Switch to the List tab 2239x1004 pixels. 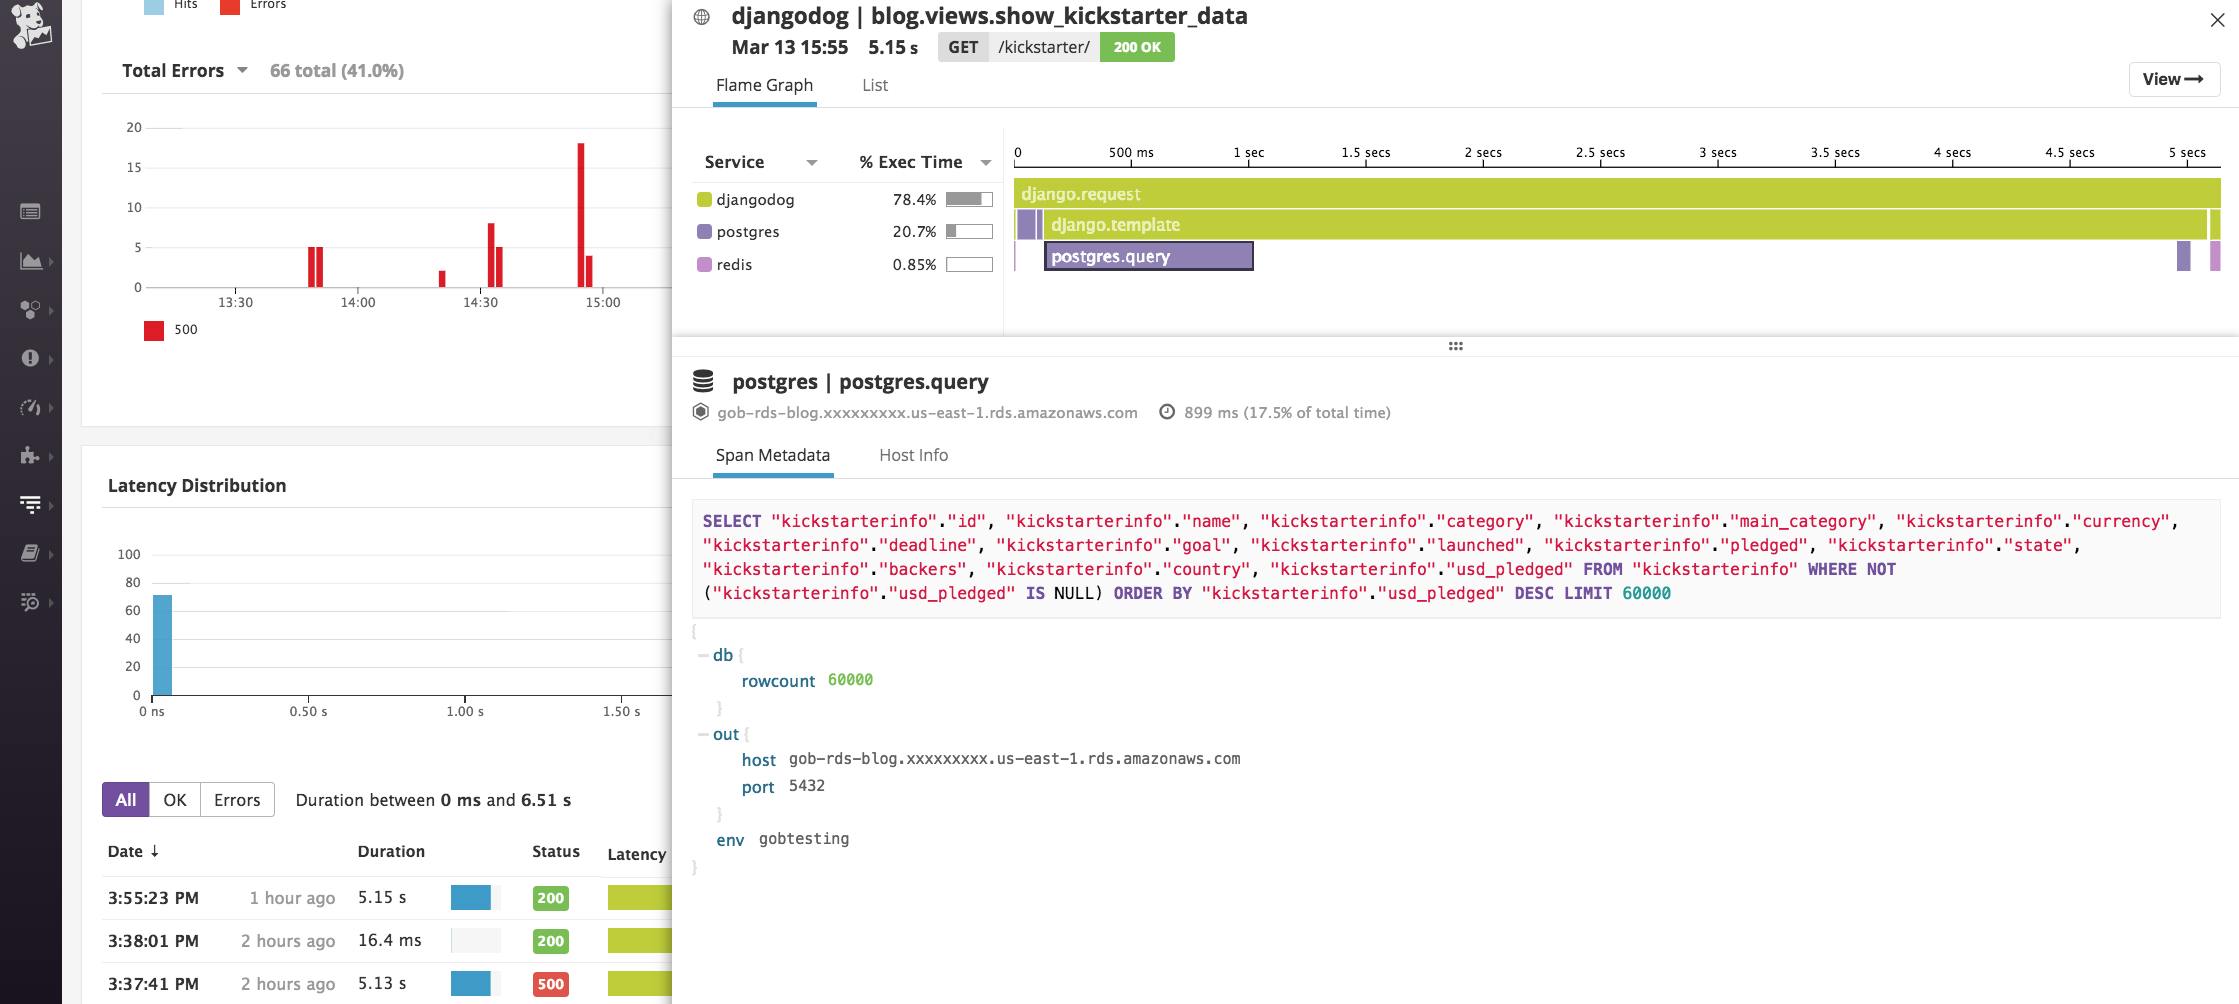[x=873, y=85]
